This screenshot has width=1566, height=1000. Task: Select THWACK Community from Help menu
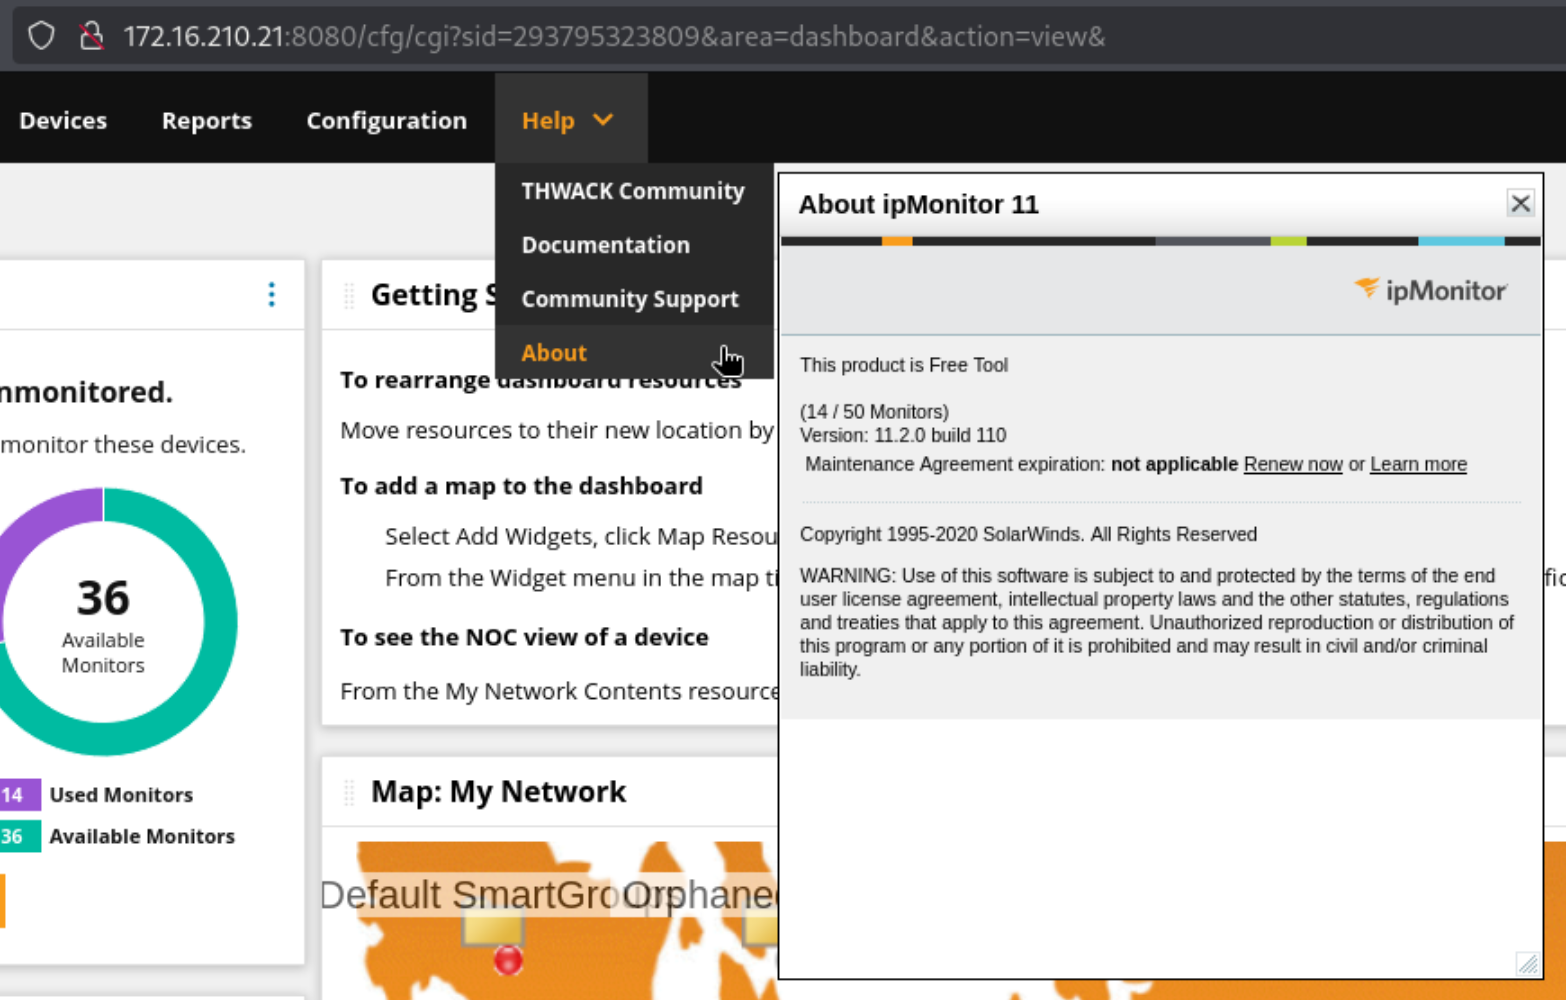coord(633,191)
